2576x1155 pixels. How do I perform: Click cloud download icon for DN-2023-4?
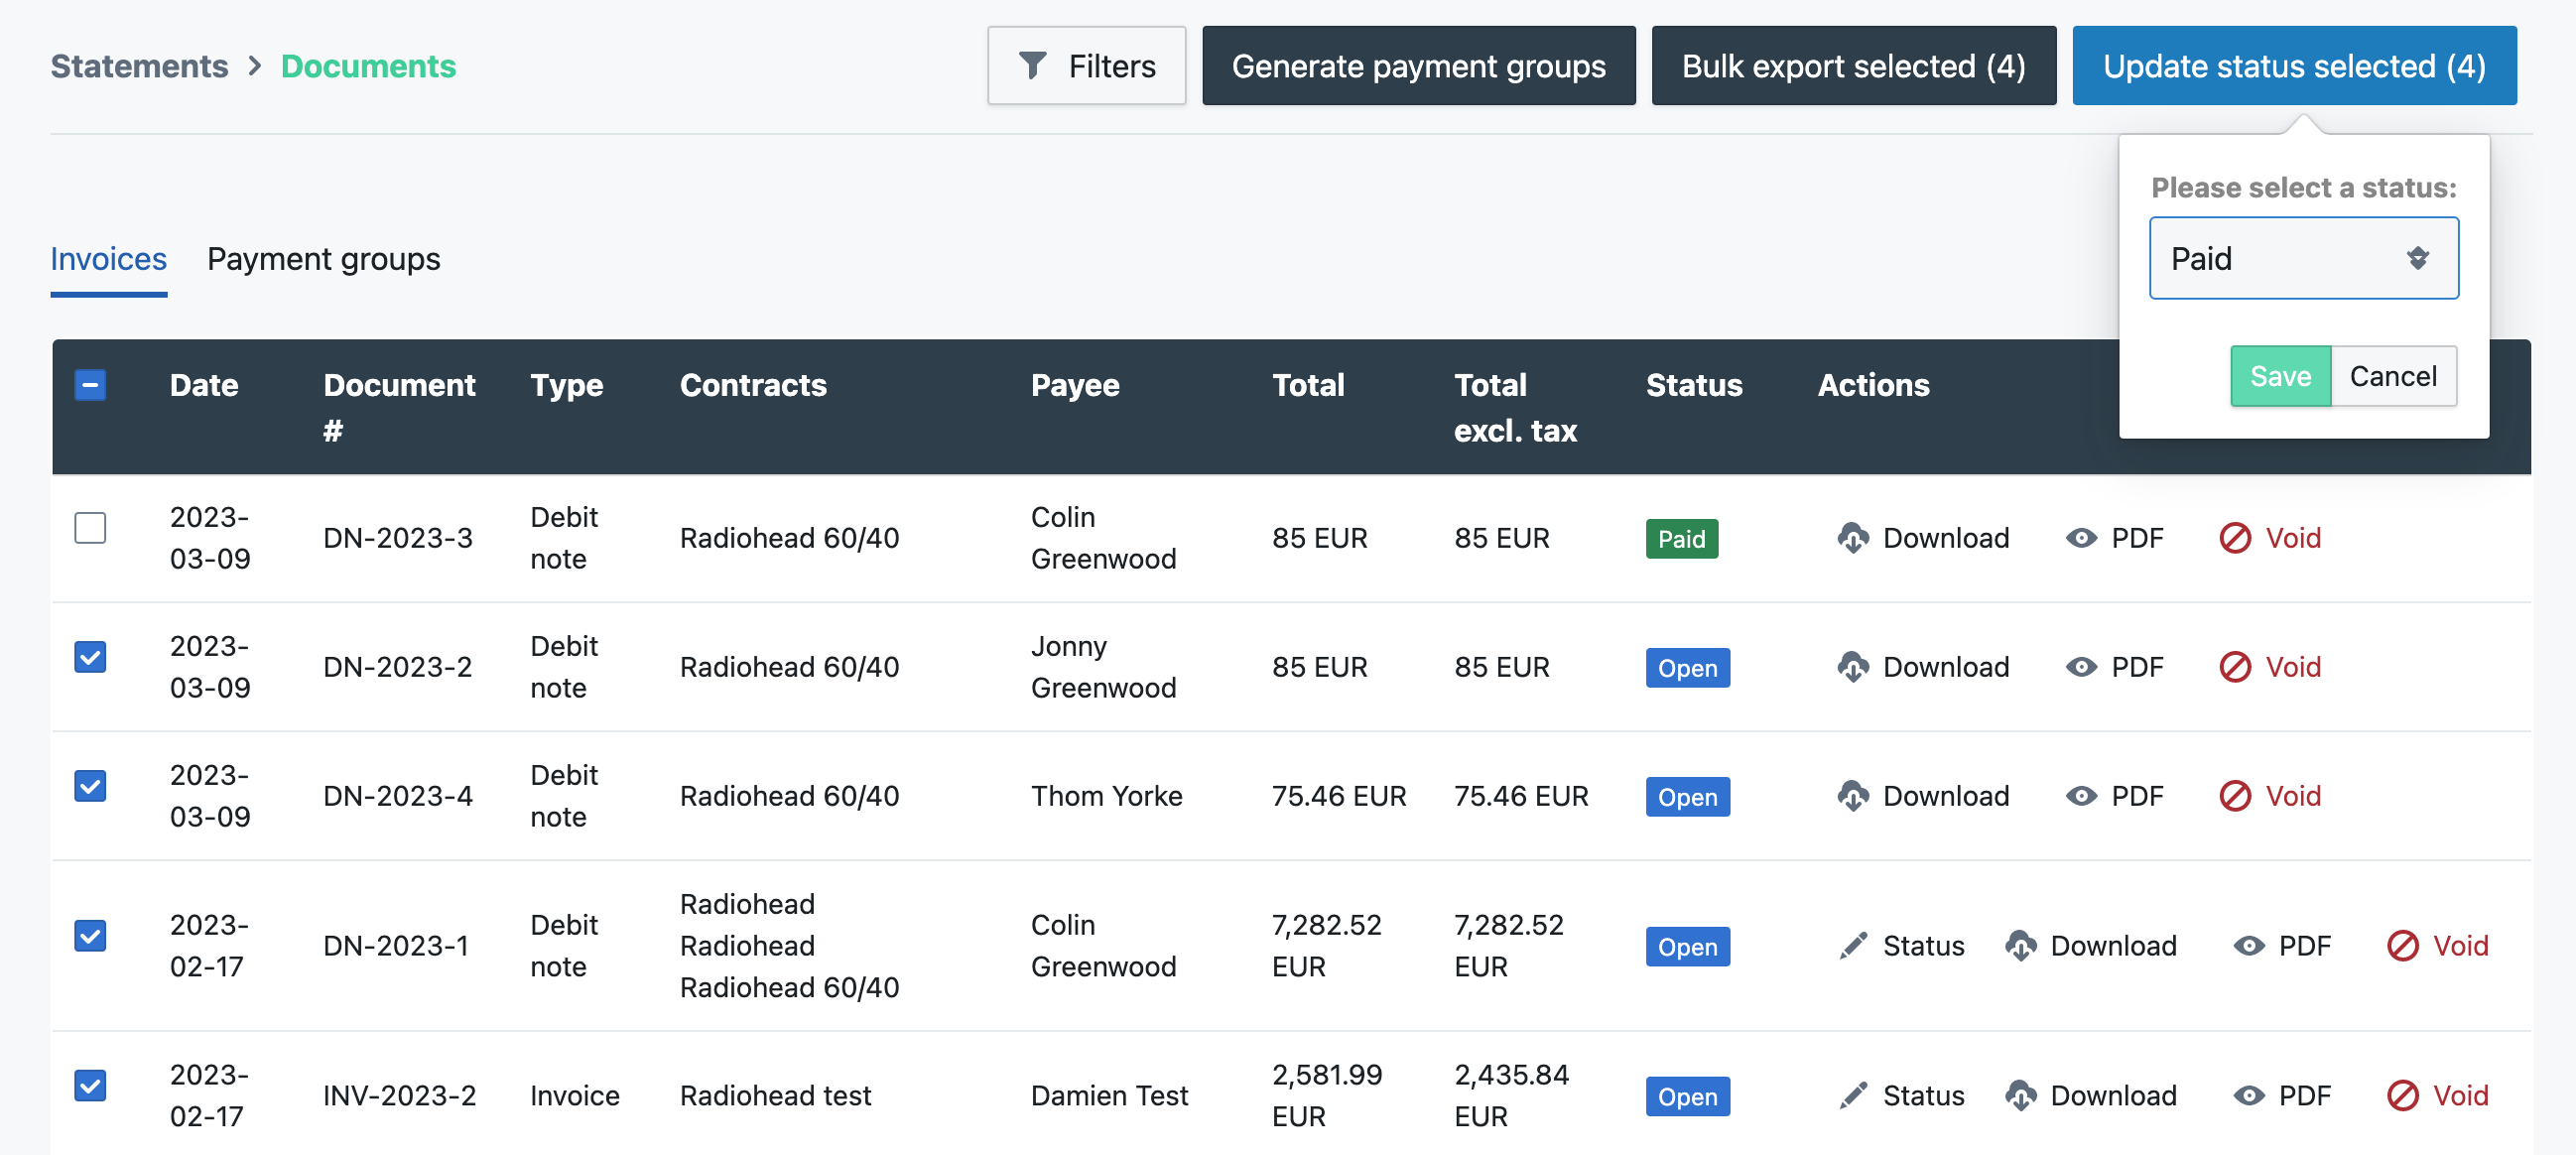1852,796
